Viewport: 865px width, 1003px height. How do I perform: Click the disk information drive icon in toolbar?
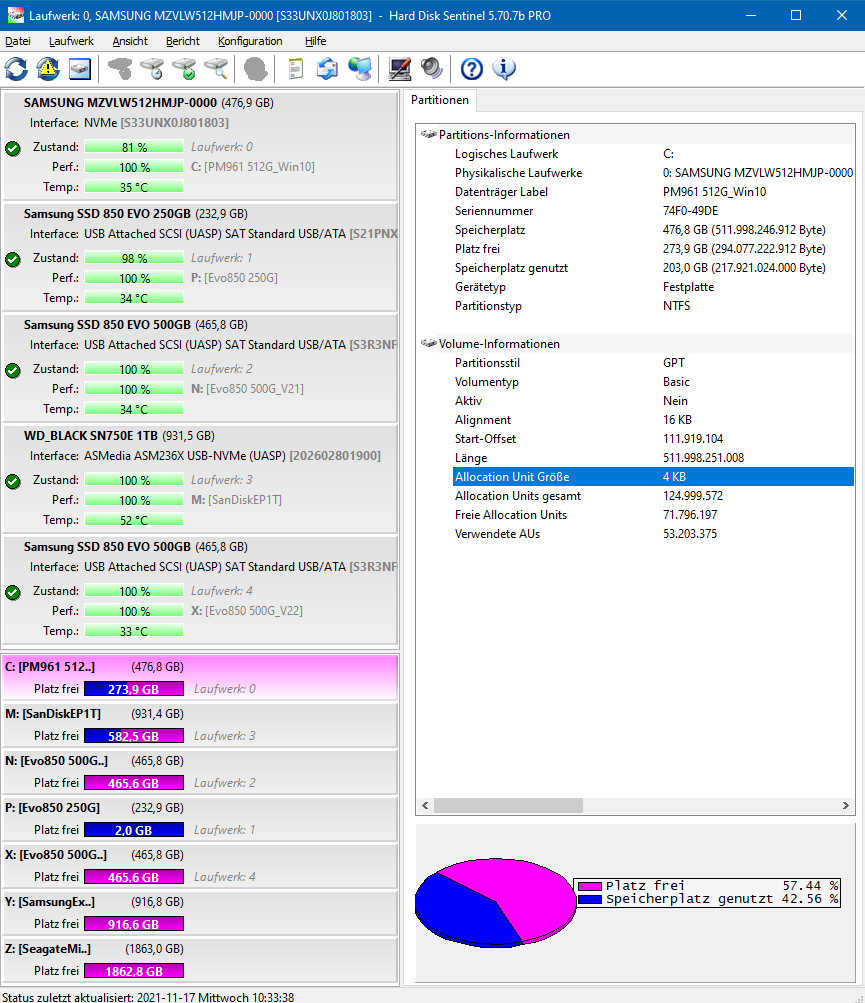click(80, 68)
